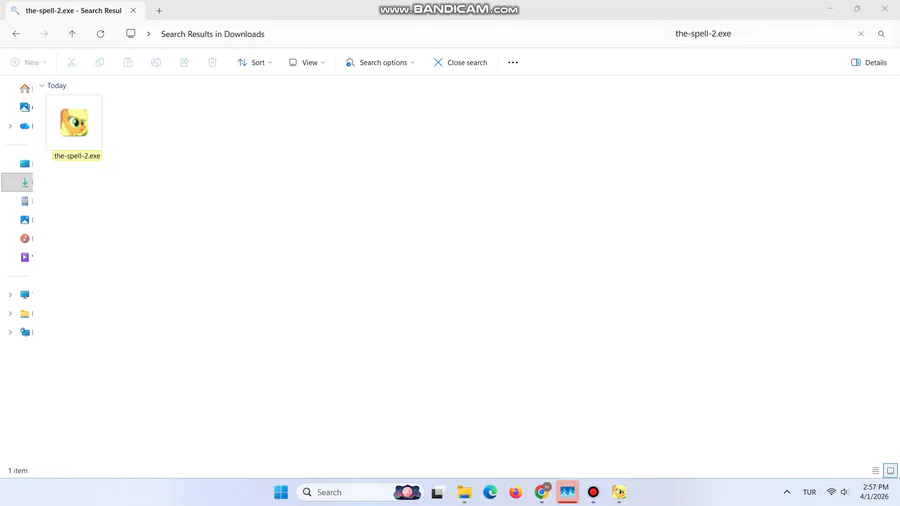Click the the-spell-2.exe file name label
This screenshot has height=506, width=900.
pyautogui.click(x=77, y=156)
